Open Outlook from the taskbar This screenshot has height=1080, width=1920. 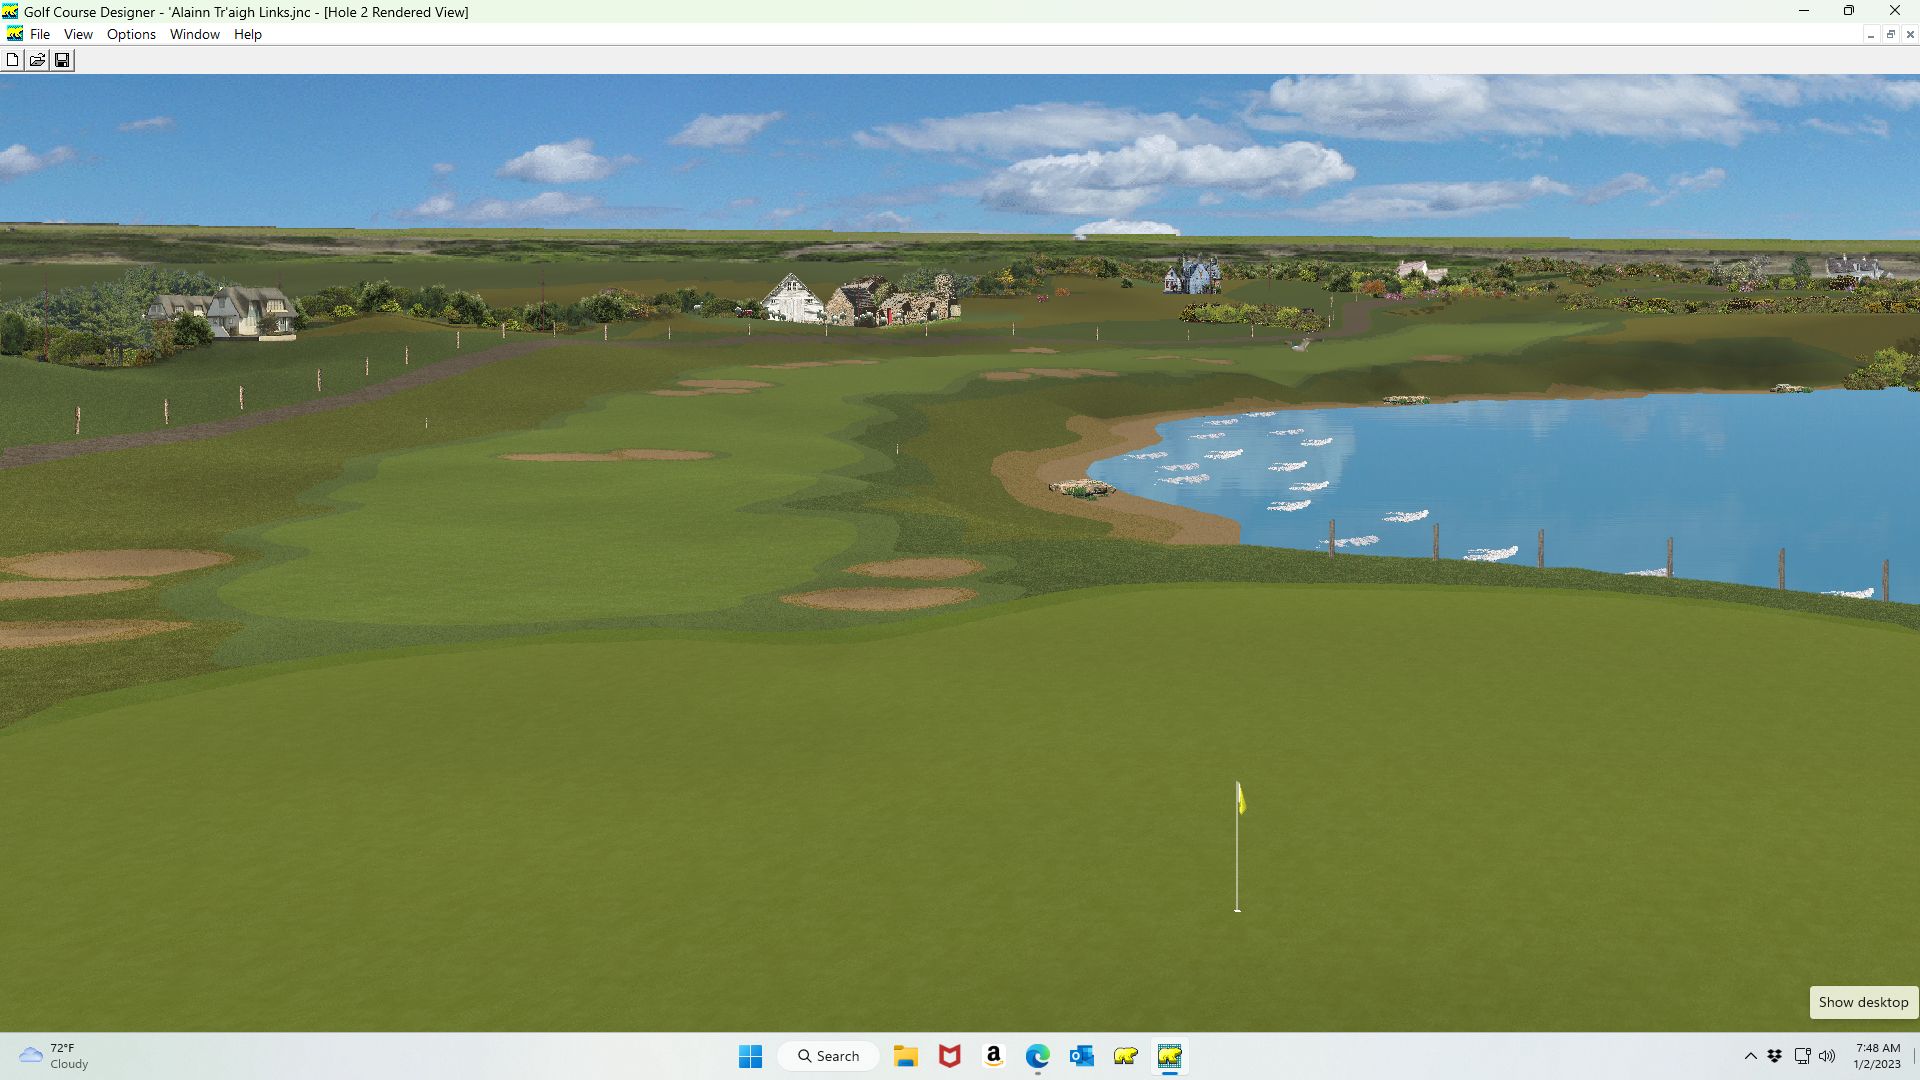pyautogui.click(x=1082, y=1056)
